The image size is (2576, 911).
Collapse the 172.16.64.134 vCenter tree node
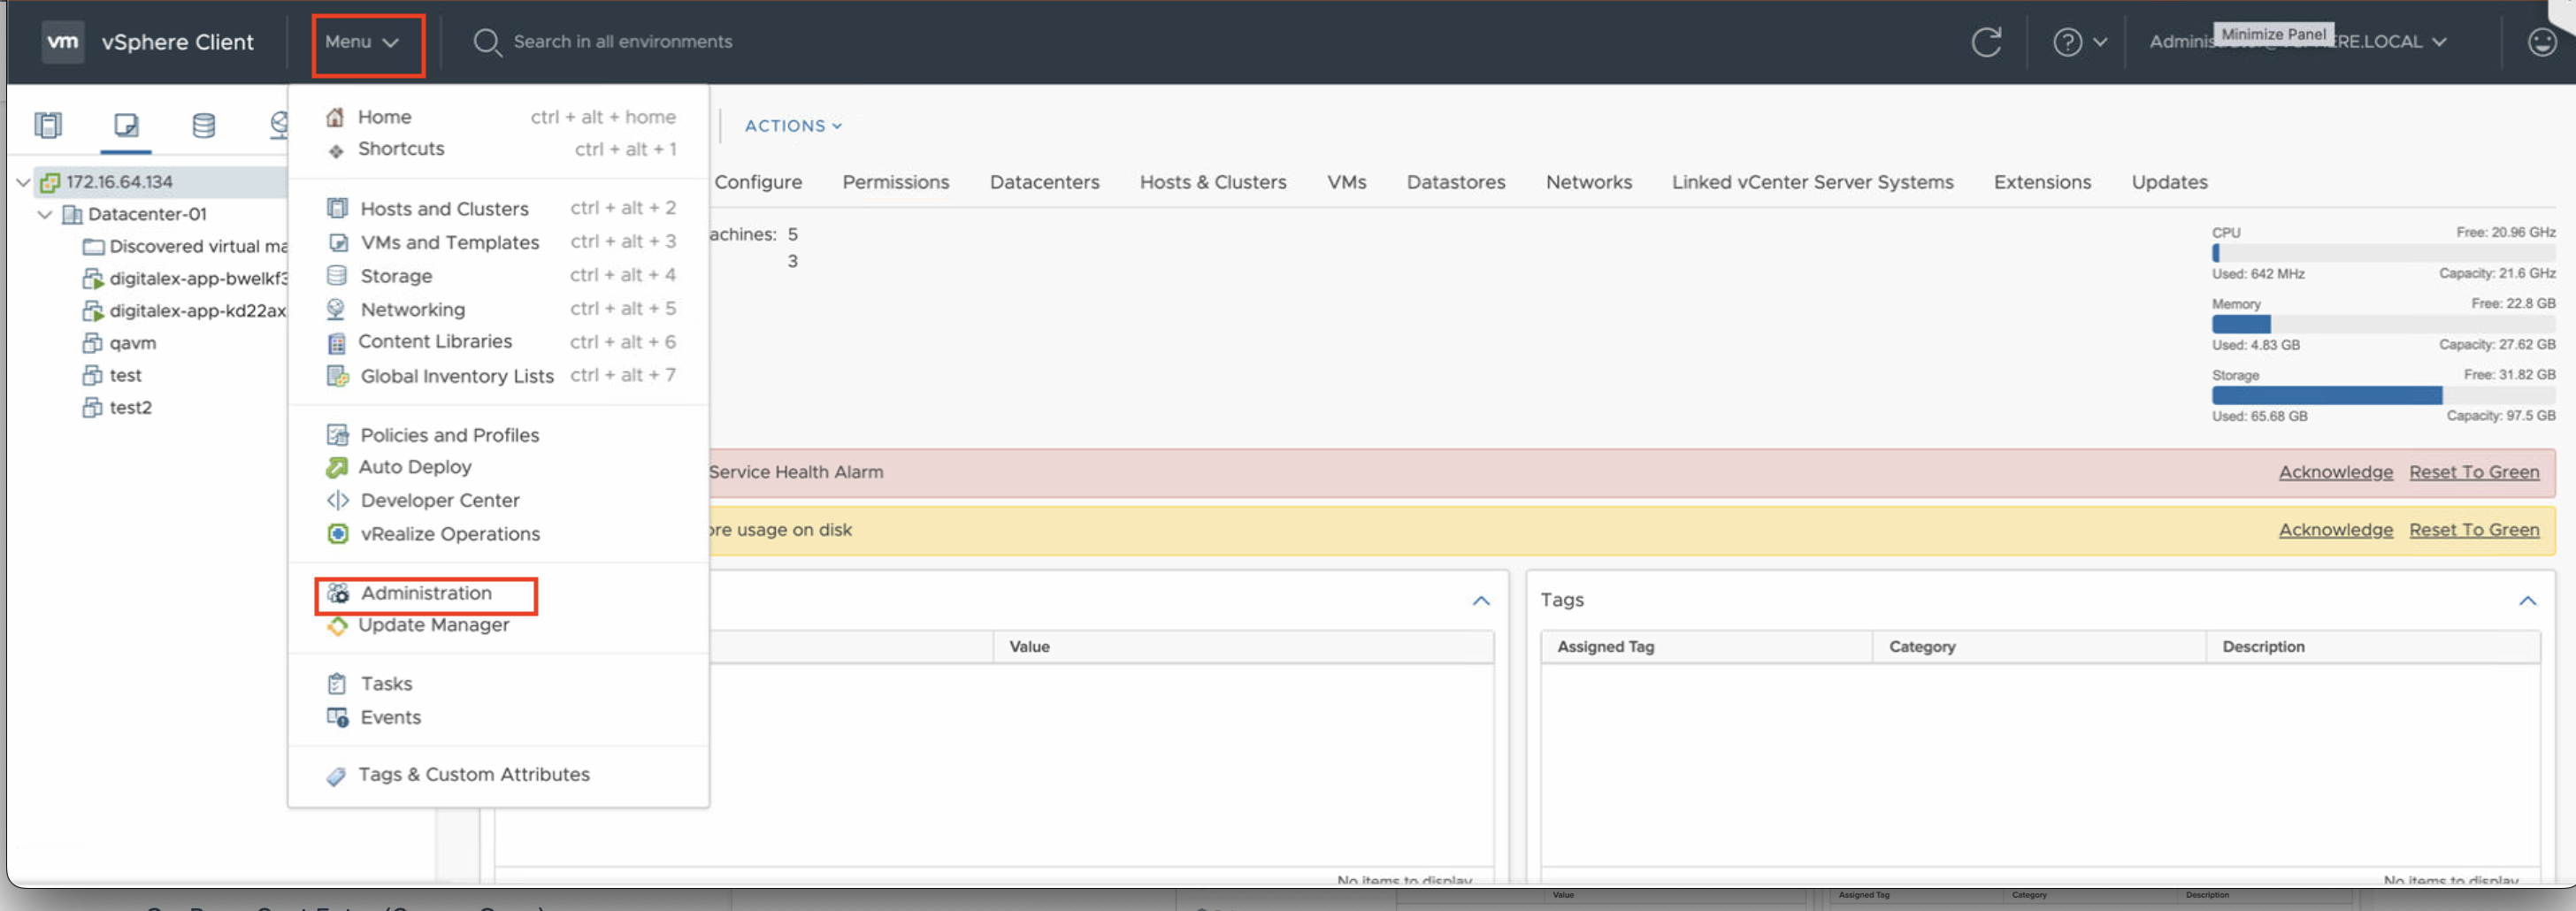point(23,182)
